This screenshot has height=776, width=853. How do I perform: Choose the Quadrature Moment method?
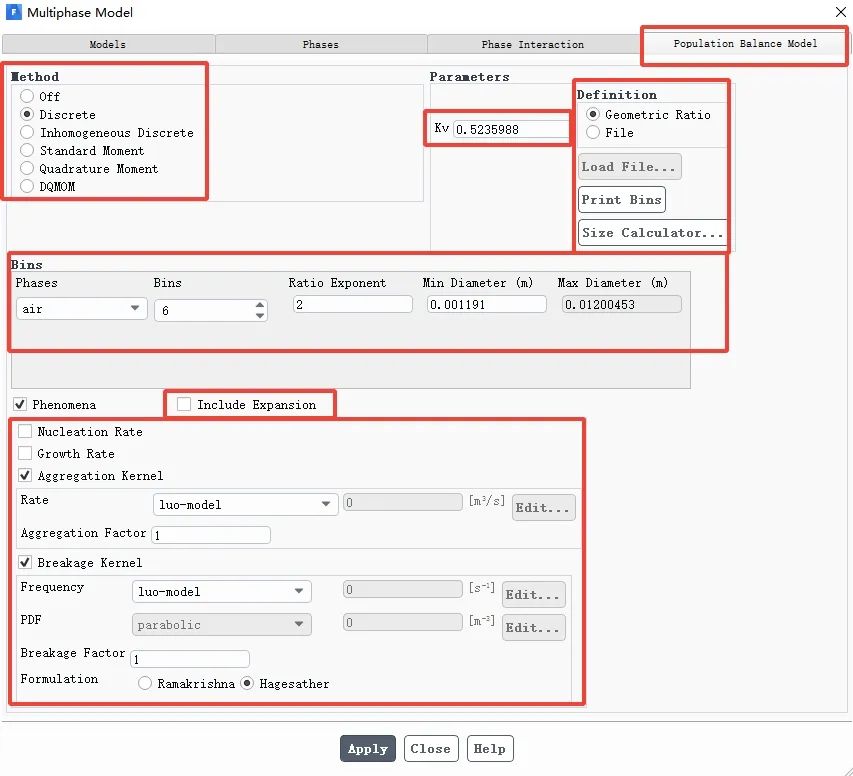coord(28,169)
